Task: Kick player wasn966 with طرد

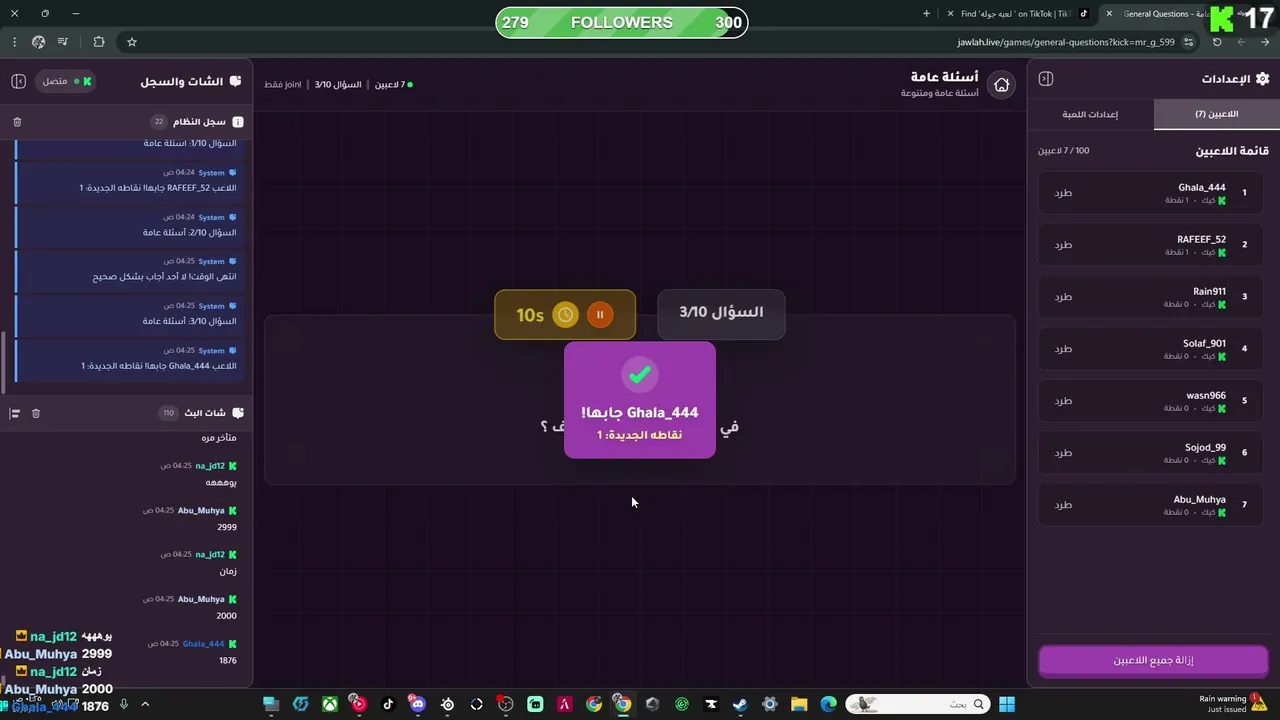Action: [x=1063, y=401]
